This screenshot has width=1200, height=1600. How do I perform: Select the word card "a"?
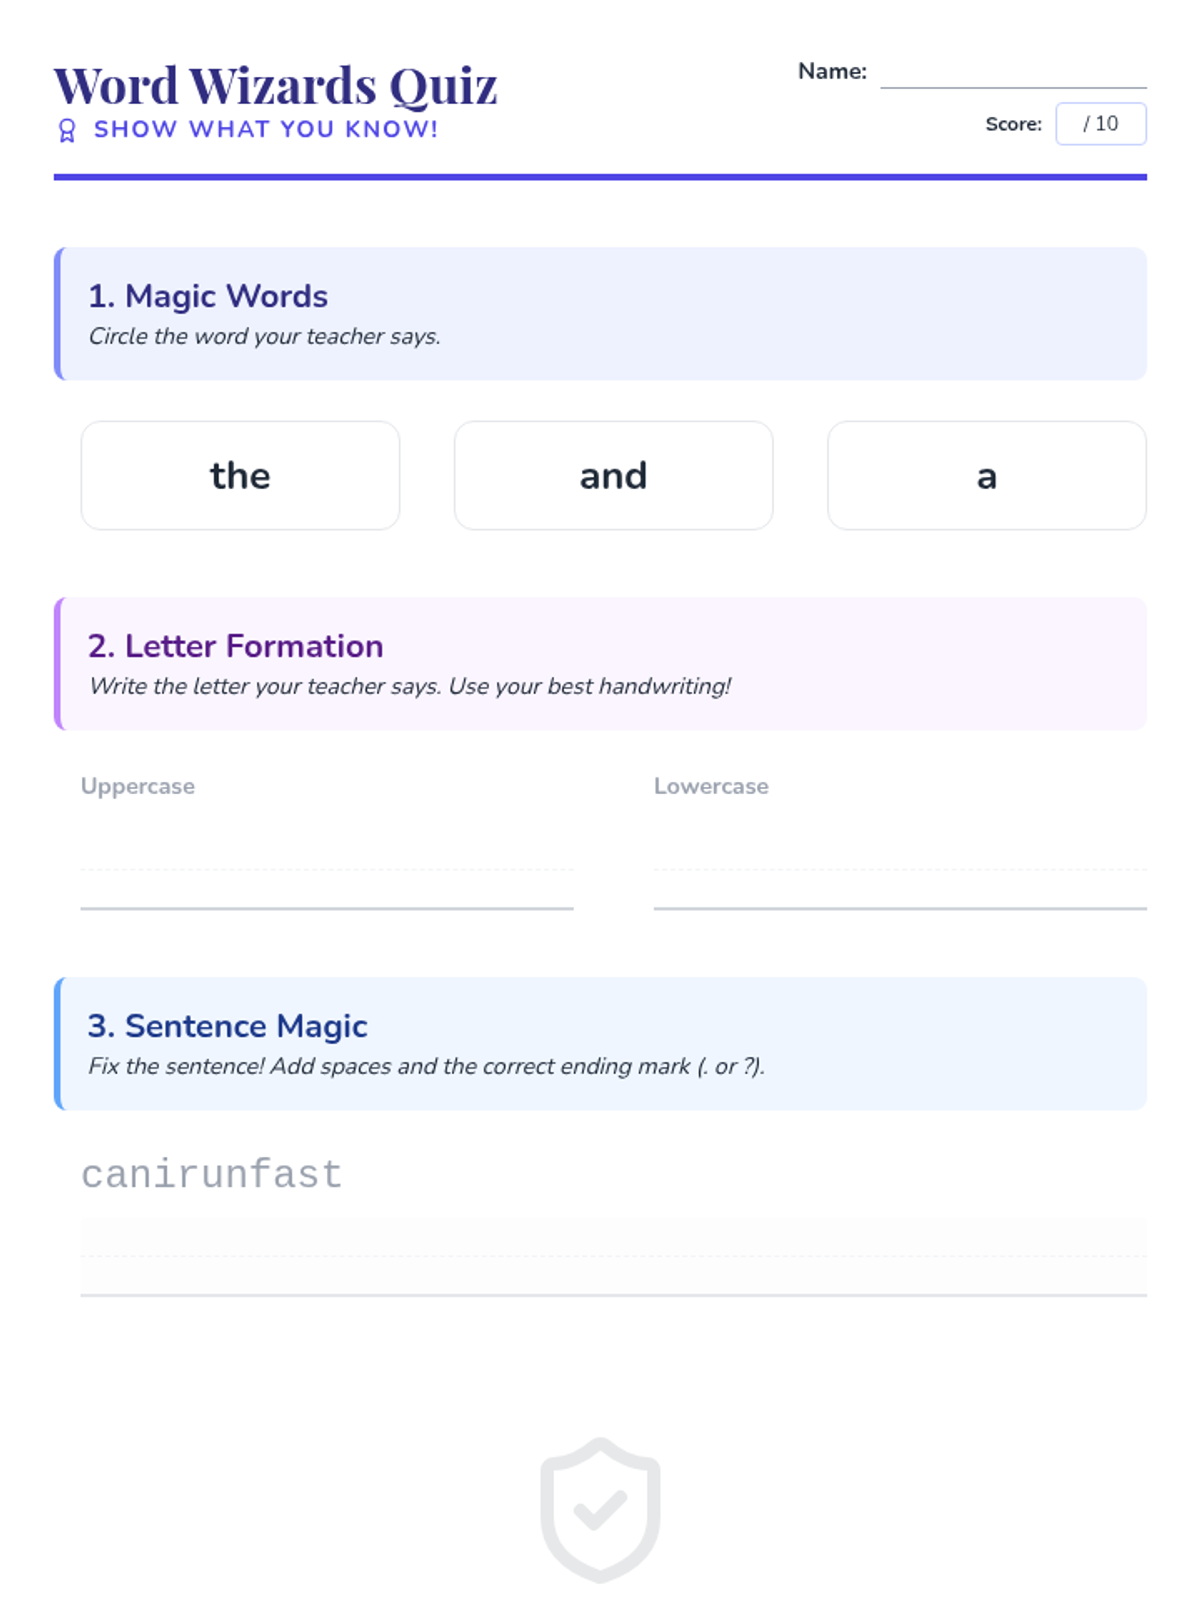pos(987,475)
